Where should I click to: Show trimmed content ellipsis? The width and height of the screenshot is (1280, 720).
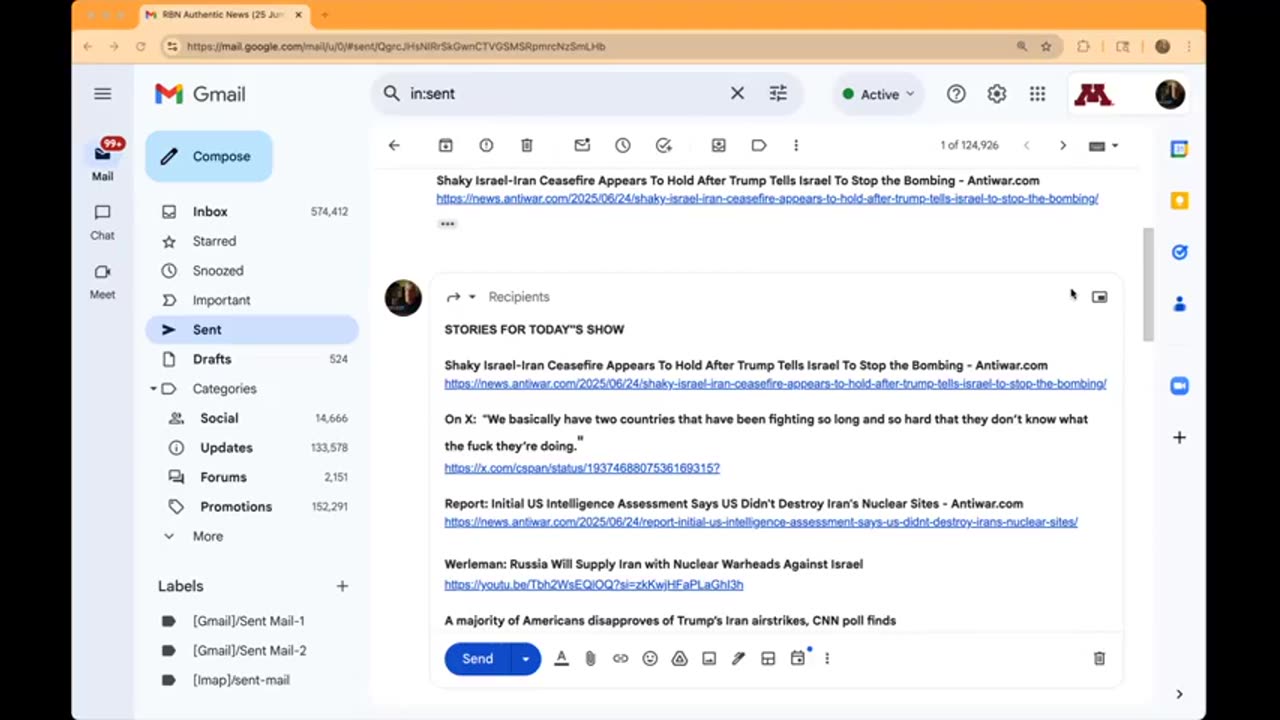tap(447, 223)
